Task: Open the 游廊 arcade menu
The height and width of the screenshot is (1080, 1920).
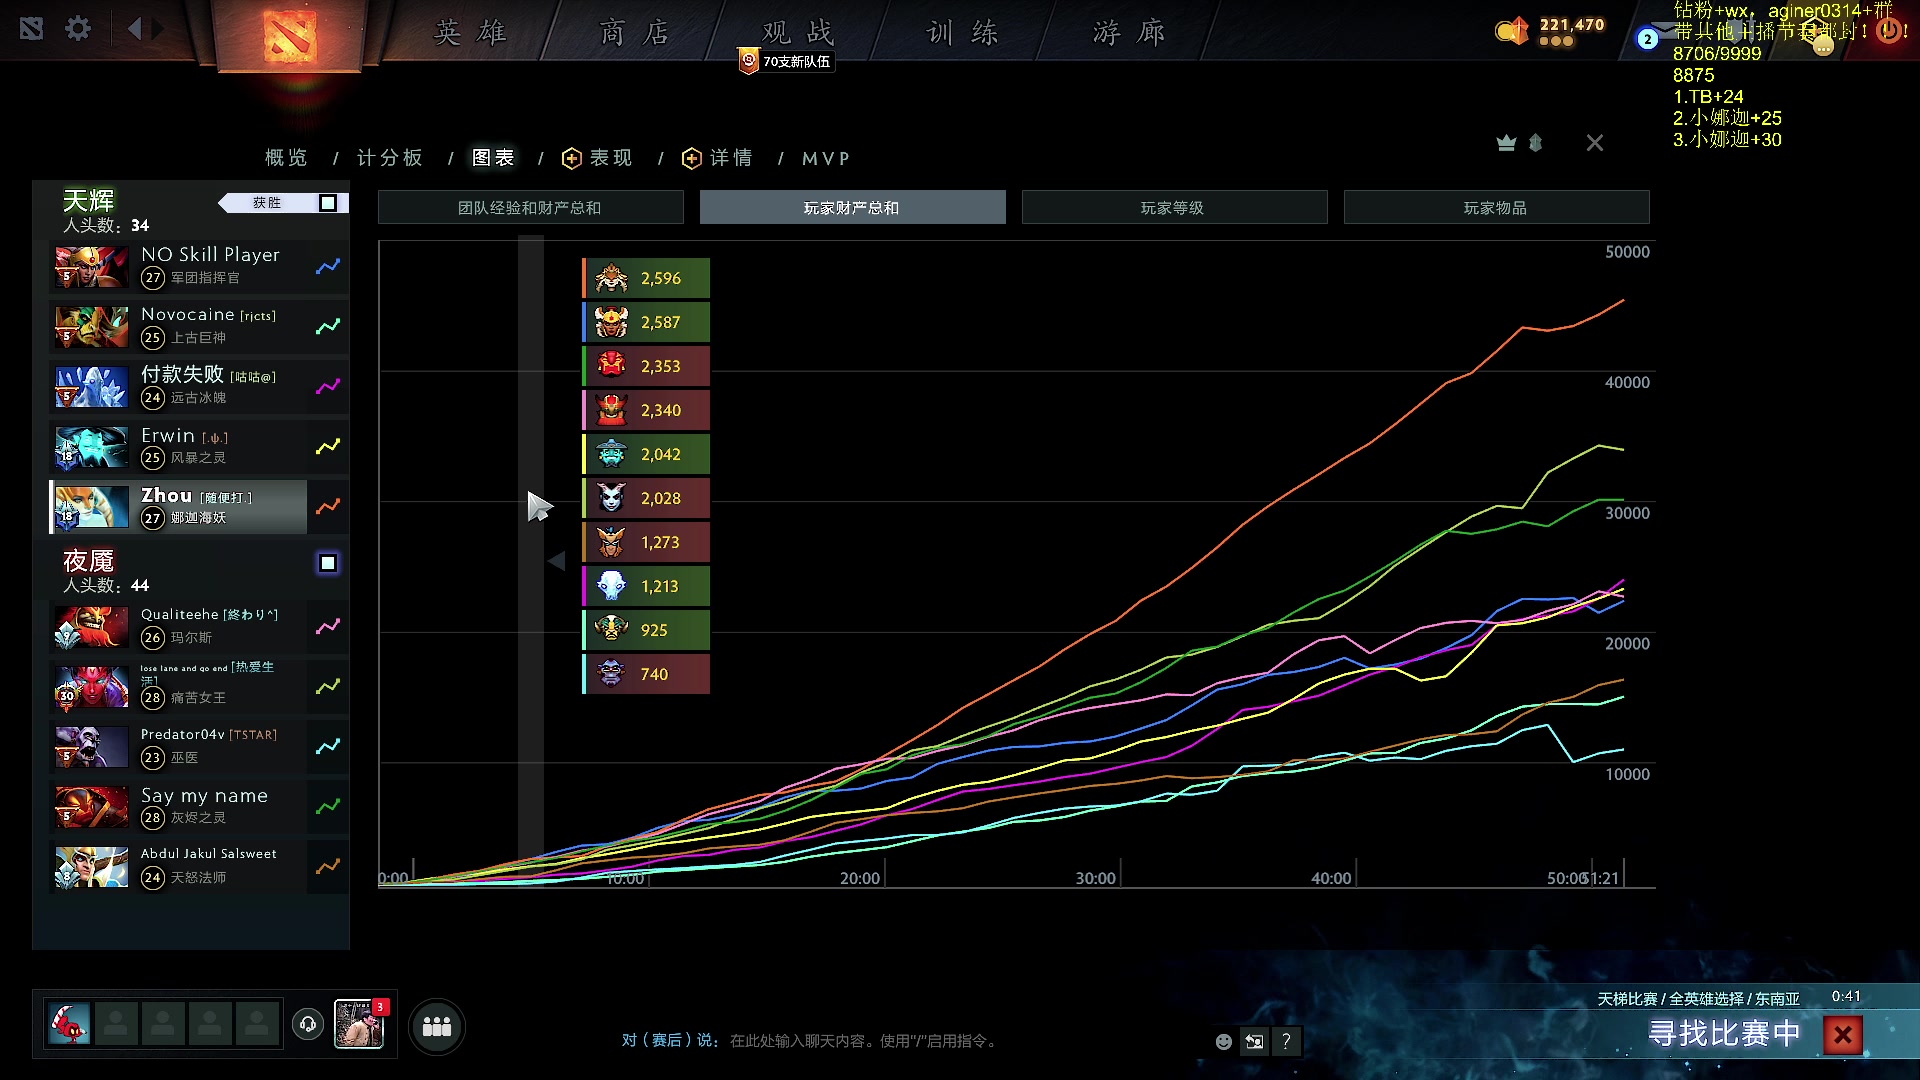Action: (x=1129, y=33)
